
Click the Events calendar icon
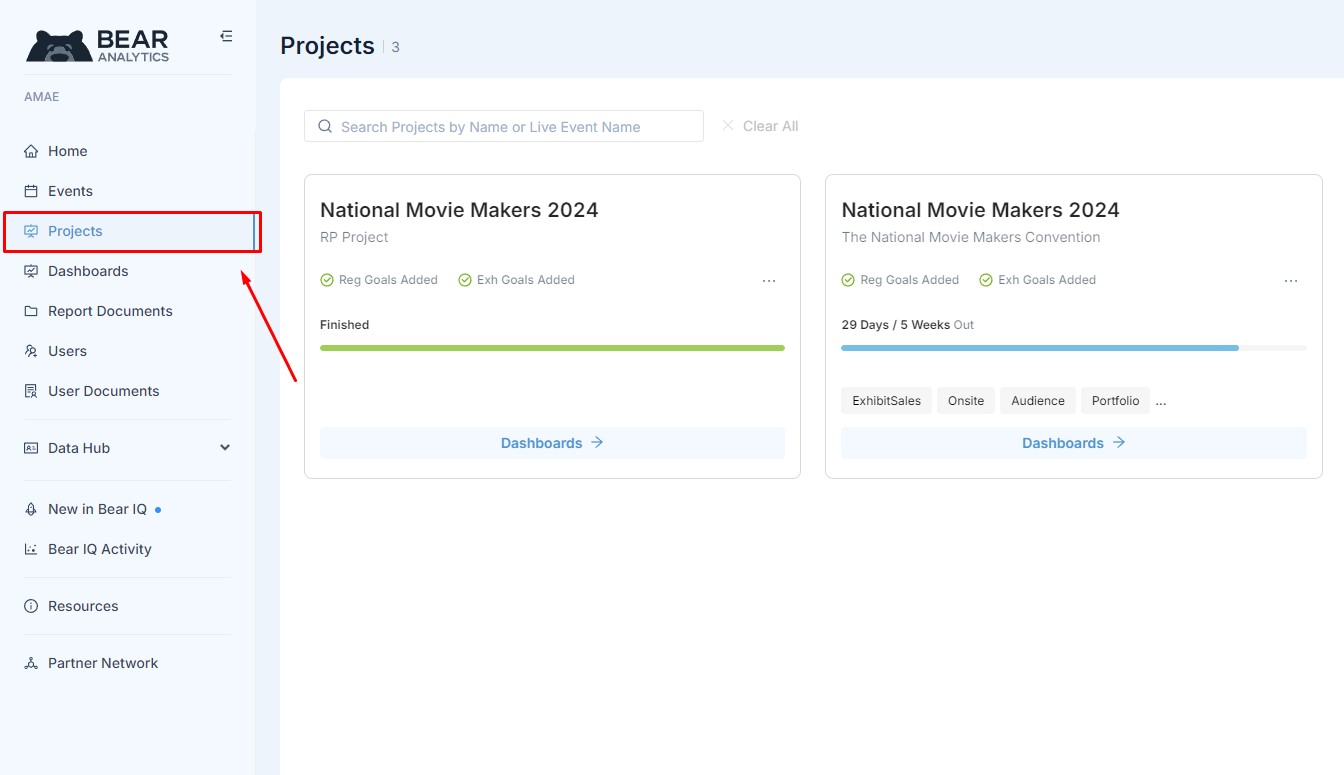point(31,191)
